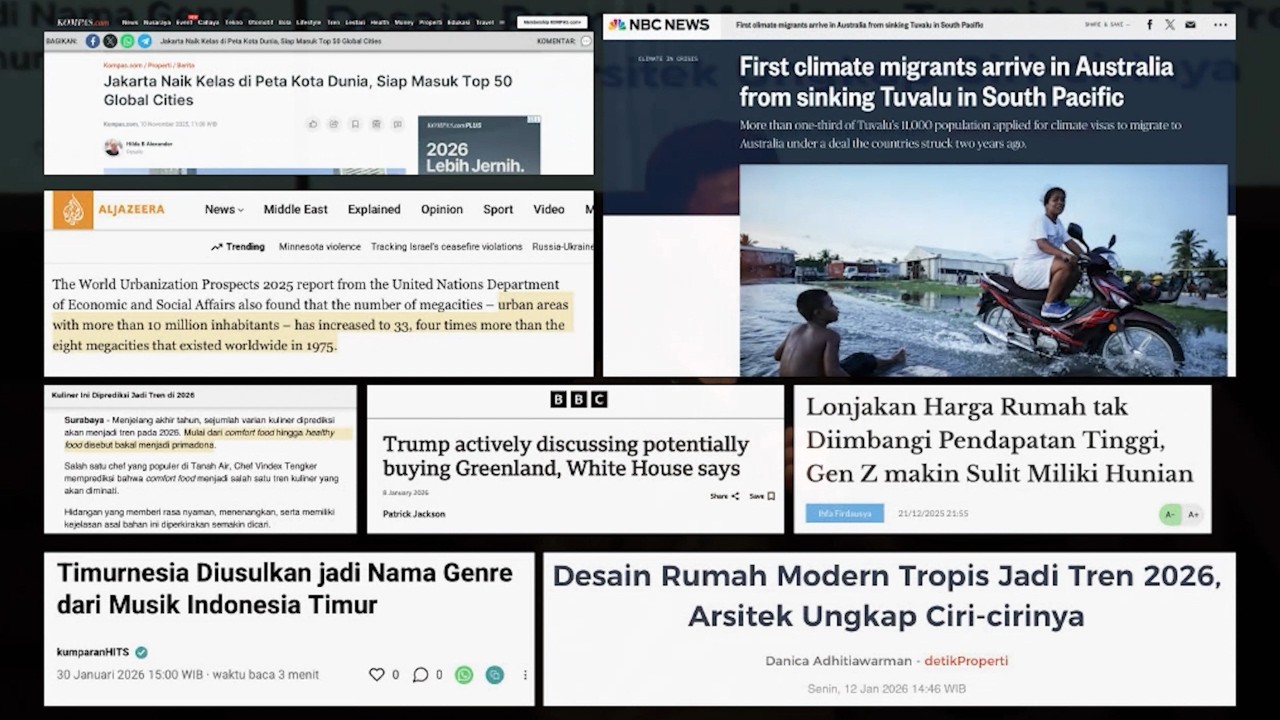Share NBC News article on Facebook

click(1149, 25)
